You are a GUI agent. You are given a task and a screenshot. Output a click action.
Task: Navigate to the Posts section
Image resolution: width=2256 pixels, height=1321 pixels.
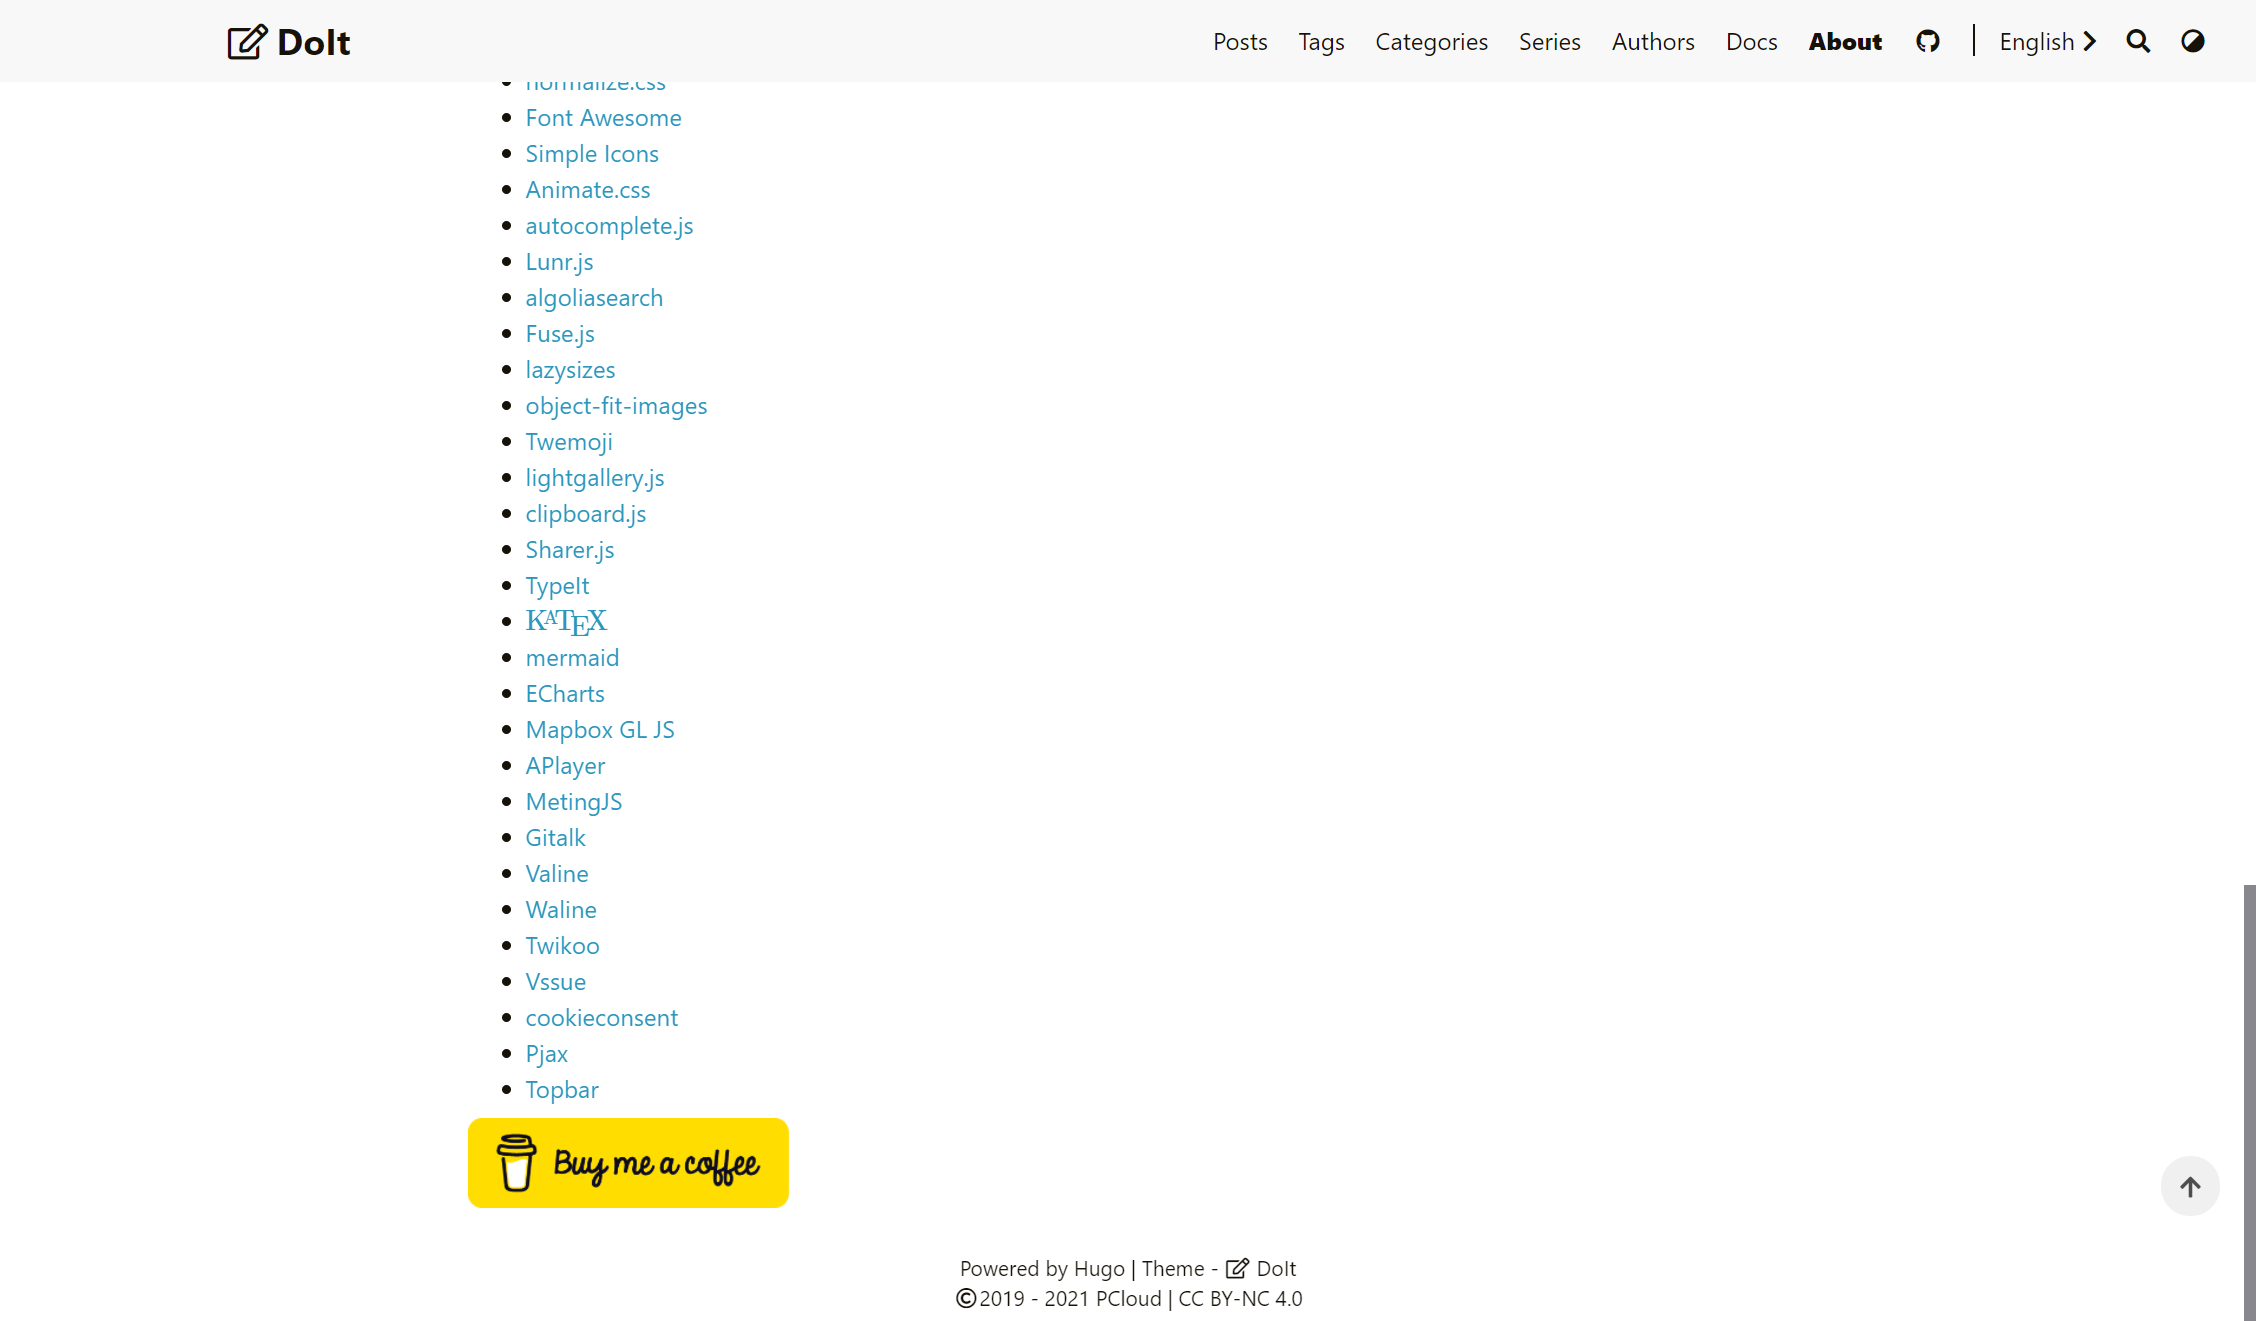[1240, 41]
